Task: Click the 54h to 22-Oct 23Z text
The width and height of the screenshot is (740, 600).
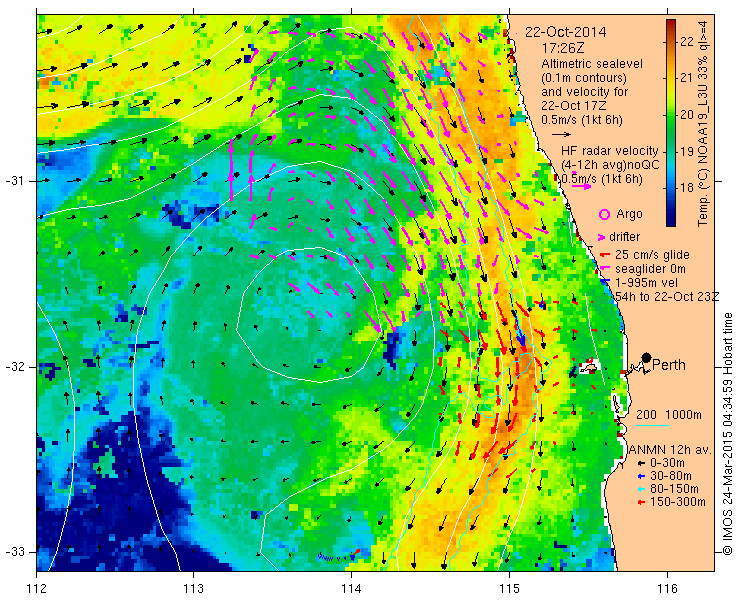Action: click(667, 296)
